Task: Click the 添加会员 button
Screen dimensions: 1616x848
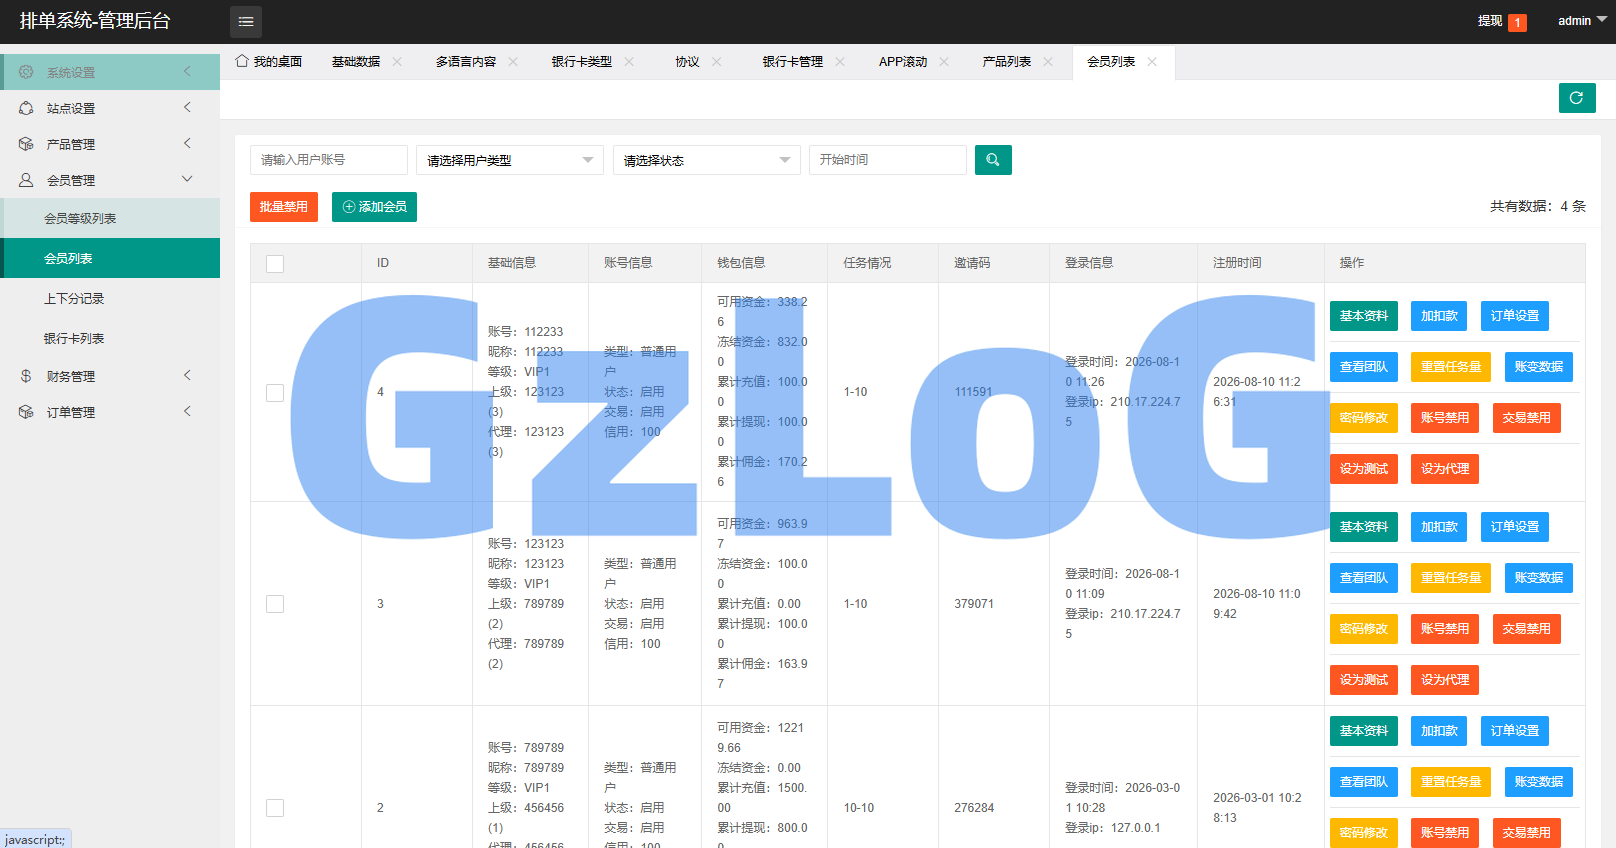Action: [x=374, y=207]
